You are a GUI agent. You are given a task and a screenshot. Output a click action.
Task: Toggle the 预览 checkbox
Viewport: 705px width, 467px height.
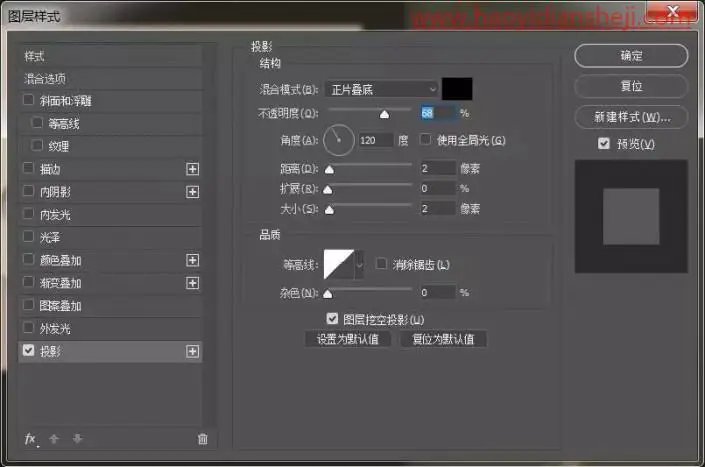604,143
